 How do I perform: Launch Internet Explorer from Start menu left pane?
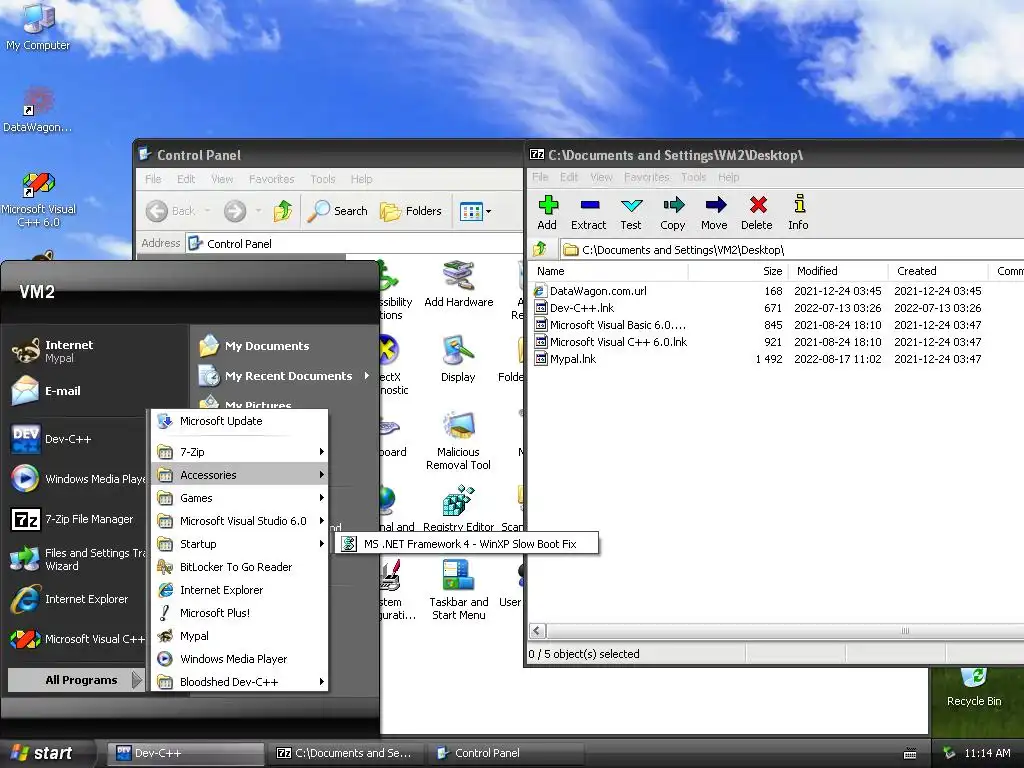tap(69, 599)
